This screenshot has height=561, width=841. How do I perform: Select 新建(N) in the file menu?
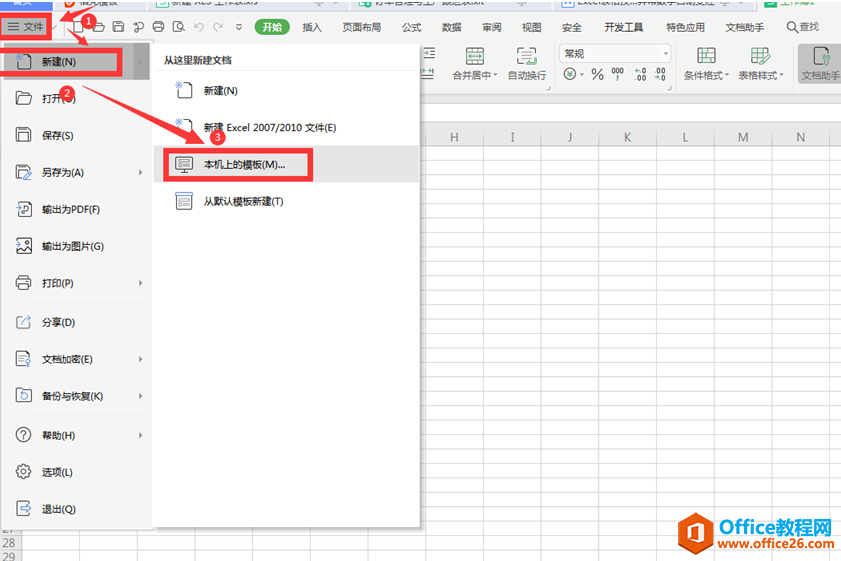[75, 62]
